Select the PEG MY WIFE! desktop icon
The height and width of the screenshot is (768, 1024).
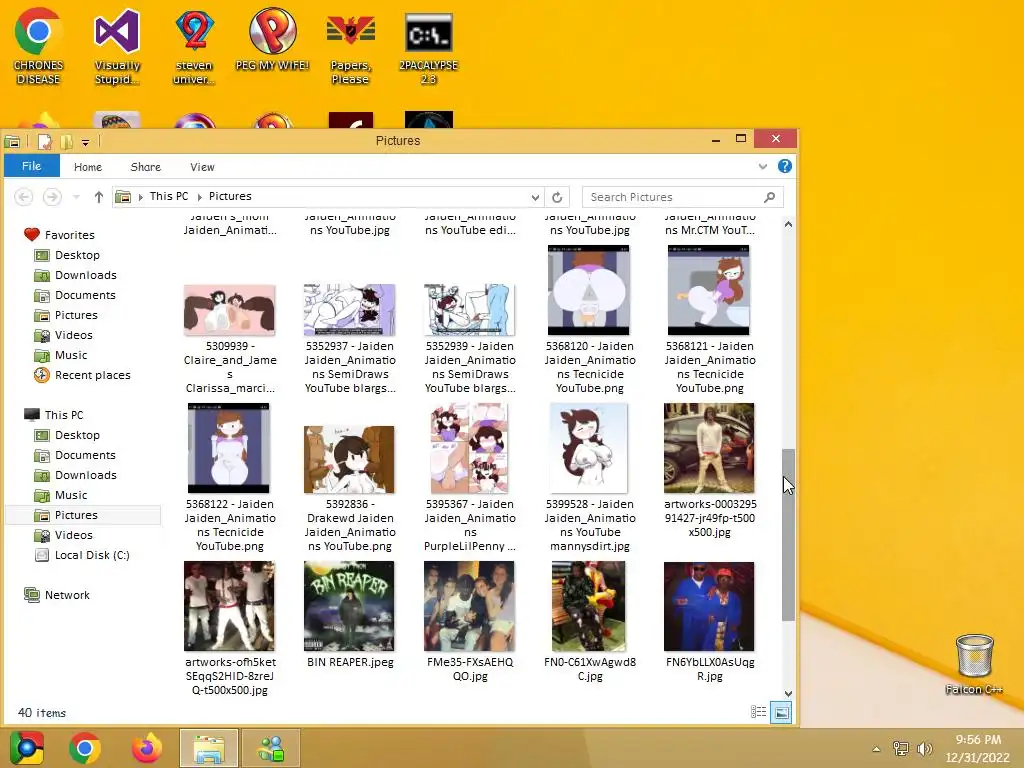(272, 39)
